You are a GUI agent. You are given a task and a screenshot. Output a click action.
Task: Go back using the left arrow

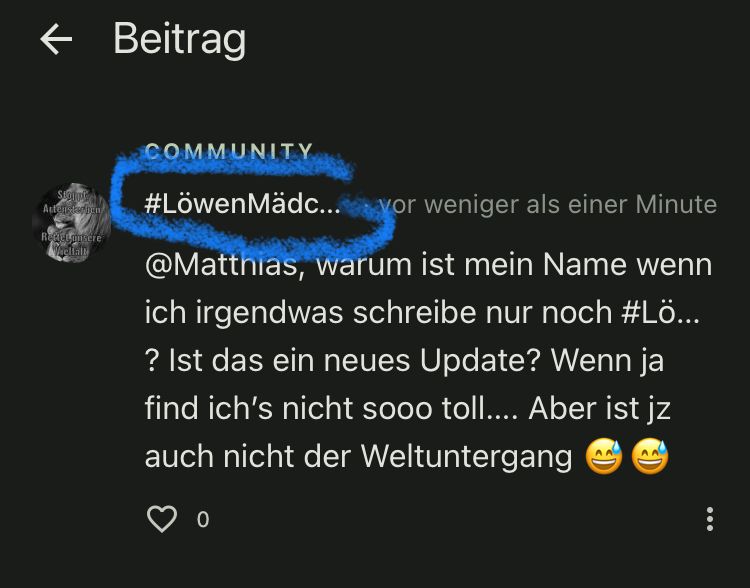point(56,39)
